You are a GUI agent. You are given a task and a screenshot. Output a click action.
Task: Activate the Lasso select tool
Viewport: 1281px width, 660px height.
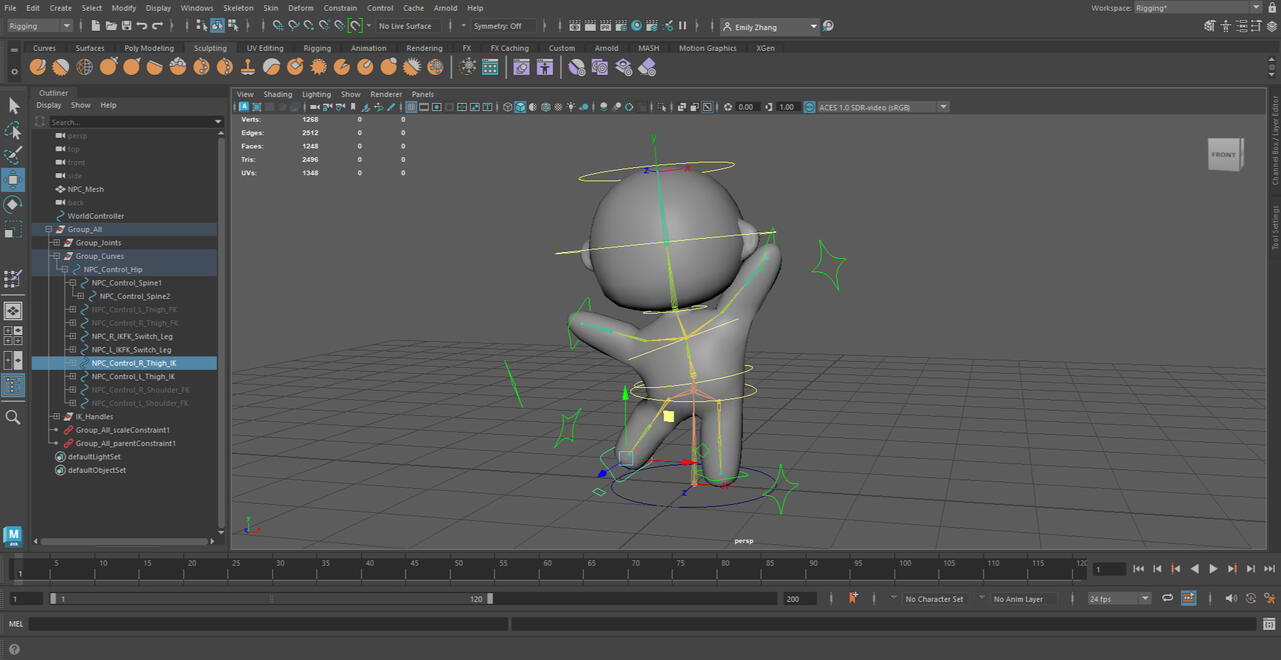coord(13,131)
